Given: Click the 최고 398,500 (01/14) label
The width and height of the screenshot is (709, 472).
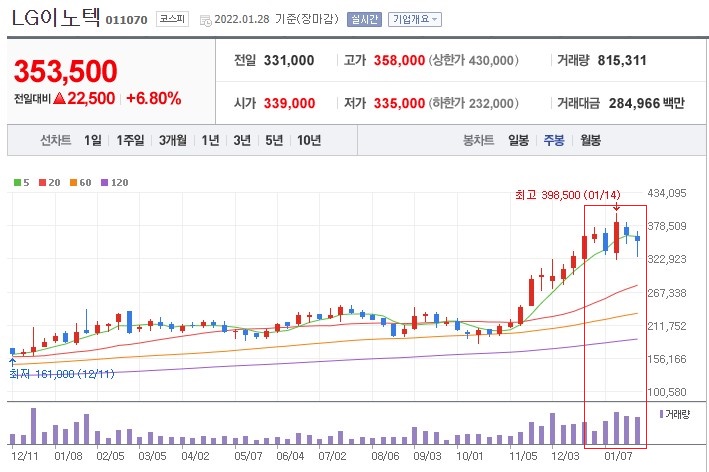Looking at the screenshot, I should point(568,195).
